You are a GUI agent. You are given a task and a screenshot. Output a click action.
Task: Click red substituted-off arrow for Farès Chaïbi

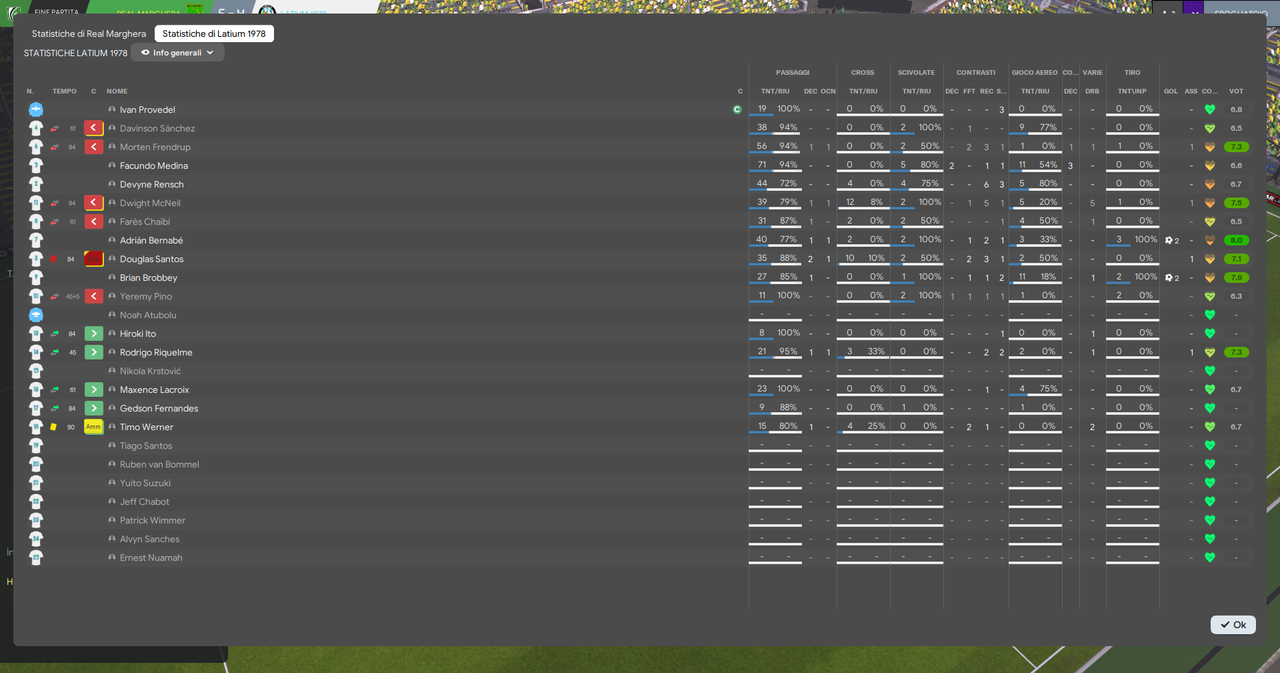[93, 222]
